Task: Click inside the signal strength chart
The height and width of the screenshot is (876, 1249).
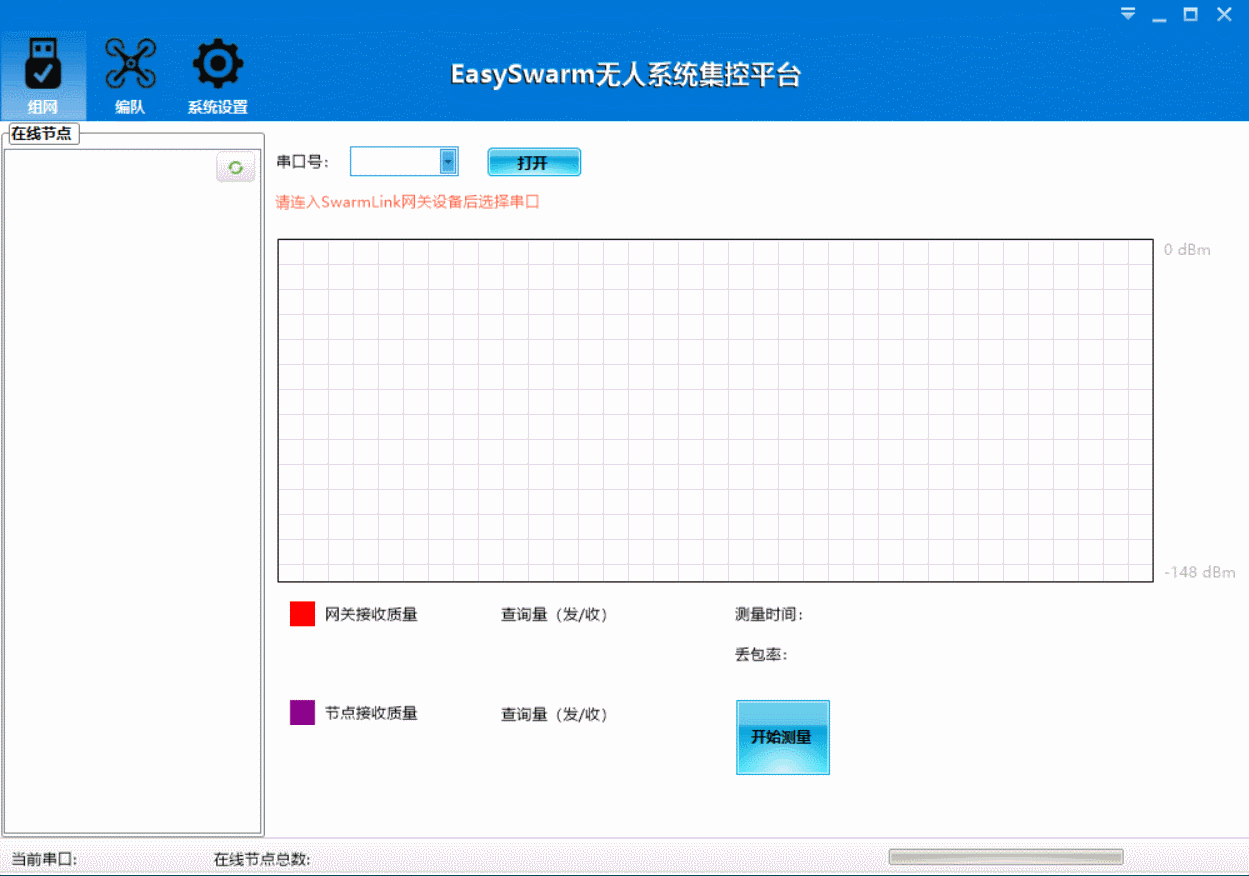Action: [x=715, y=410]
